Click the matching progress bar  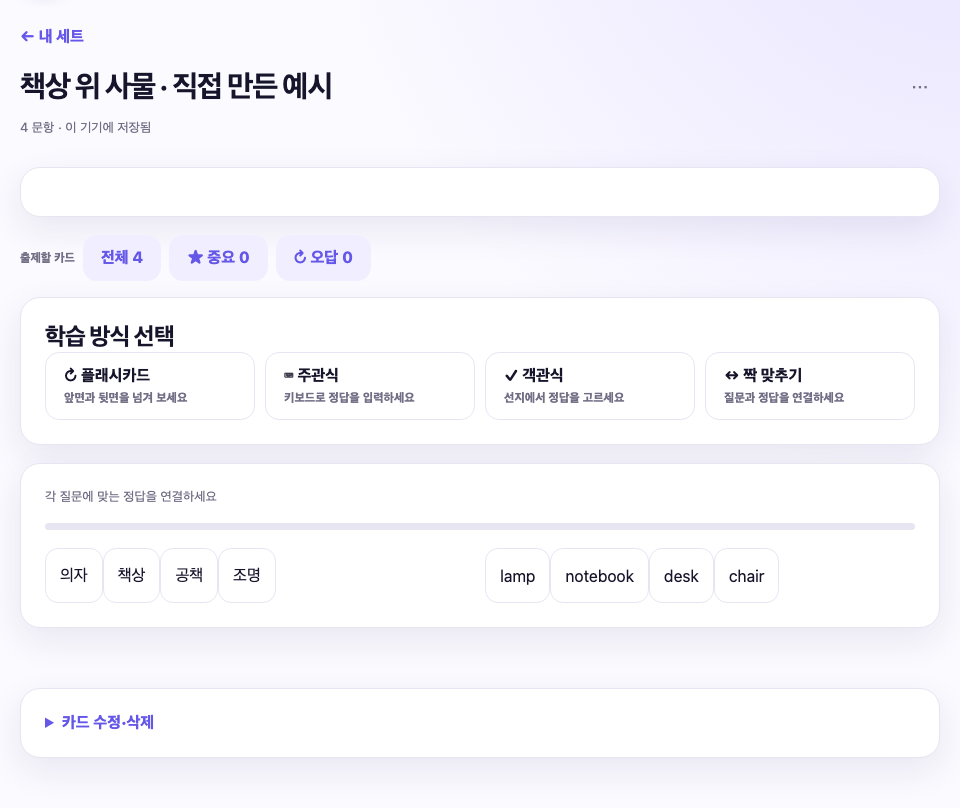[480, 526]
